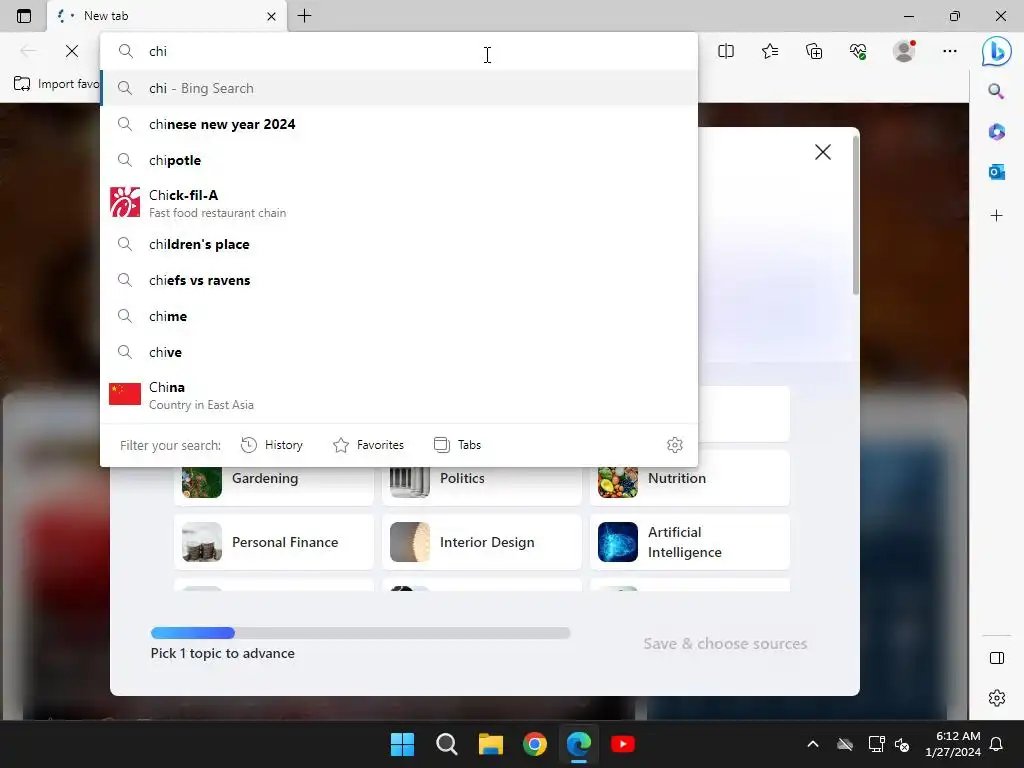Add a sidebar app with plus icon
Image resolution: width=1024 pixels, height=768 pixels.
(996, 216)
